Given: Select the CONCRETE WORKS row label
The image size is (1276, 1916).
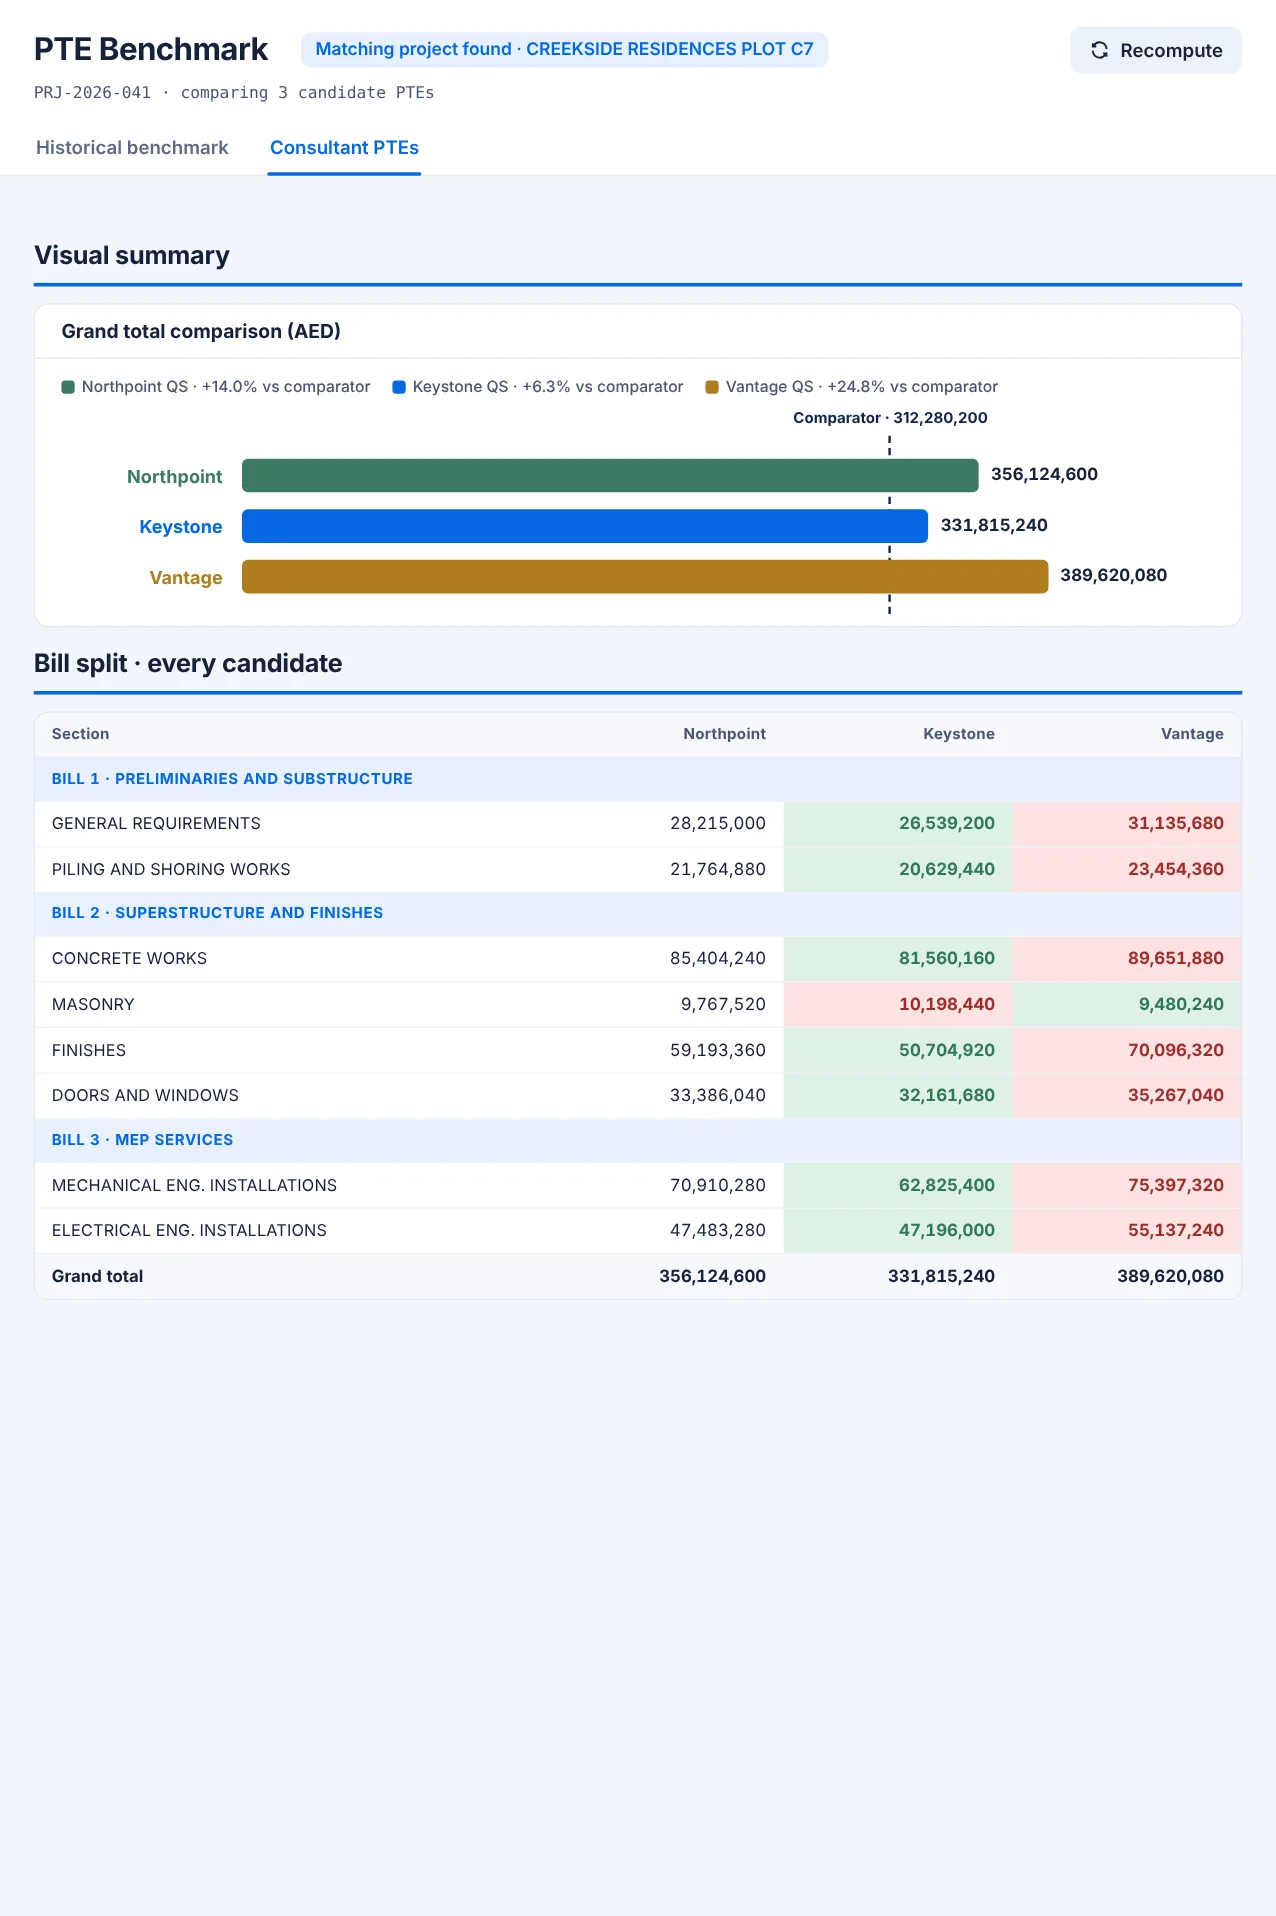Looking at the screenshot, I should 129,959.
